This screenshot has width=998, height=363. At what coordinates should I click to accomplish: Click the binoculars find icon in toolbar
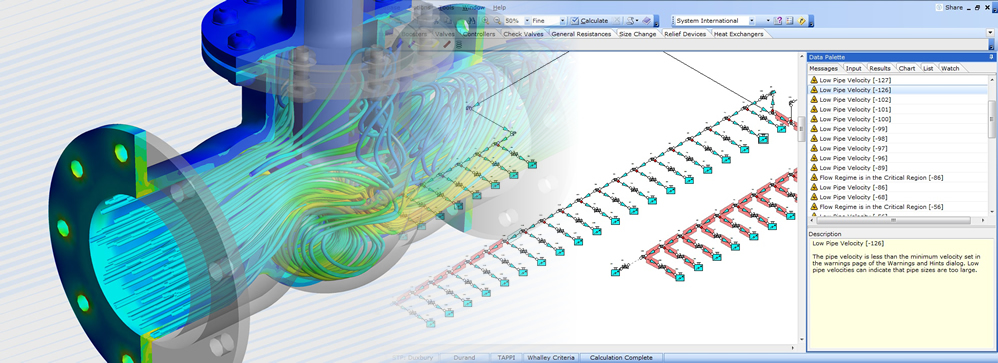[x=472, y=20]
